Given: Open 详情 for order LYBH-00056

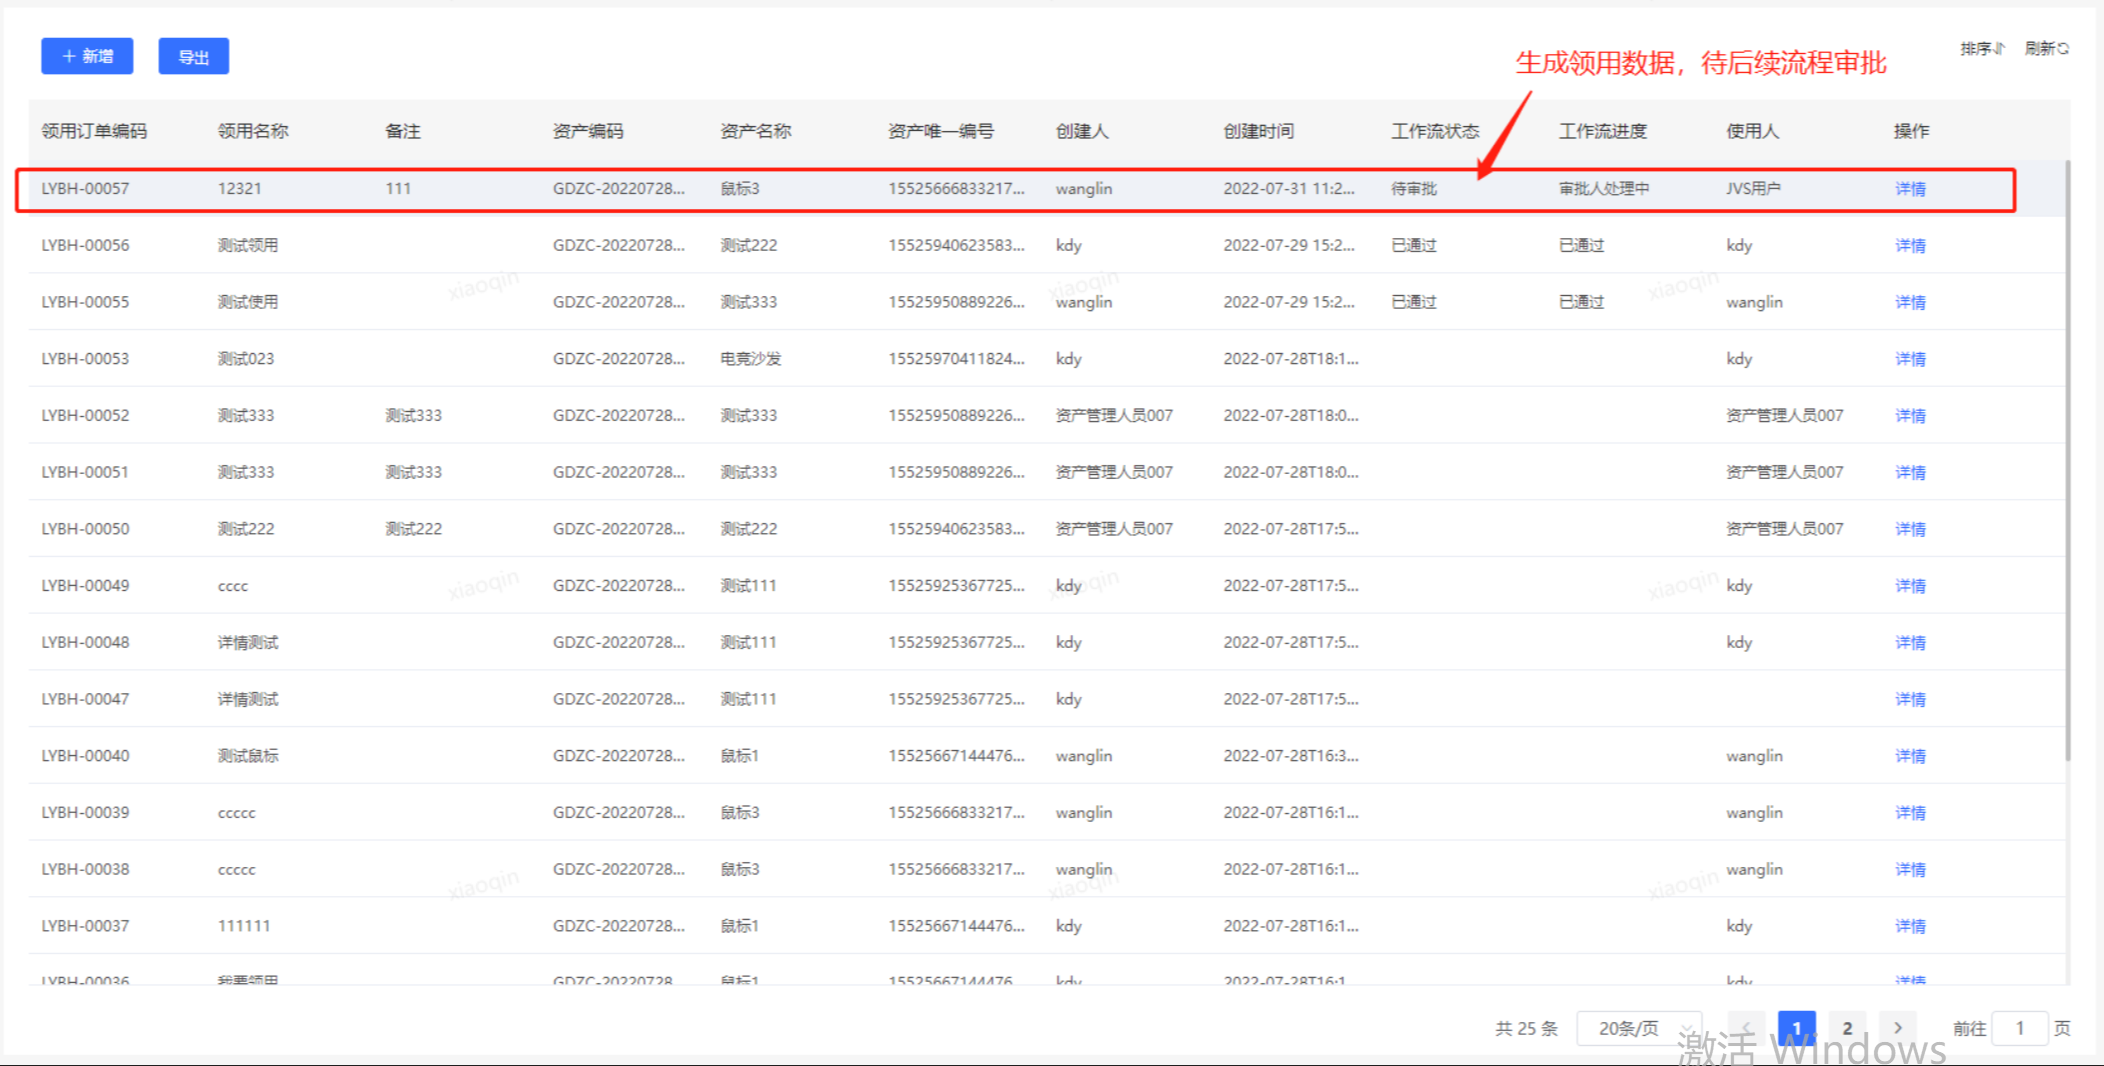Looking at the screenshot, I should [x=1910, y=246].
